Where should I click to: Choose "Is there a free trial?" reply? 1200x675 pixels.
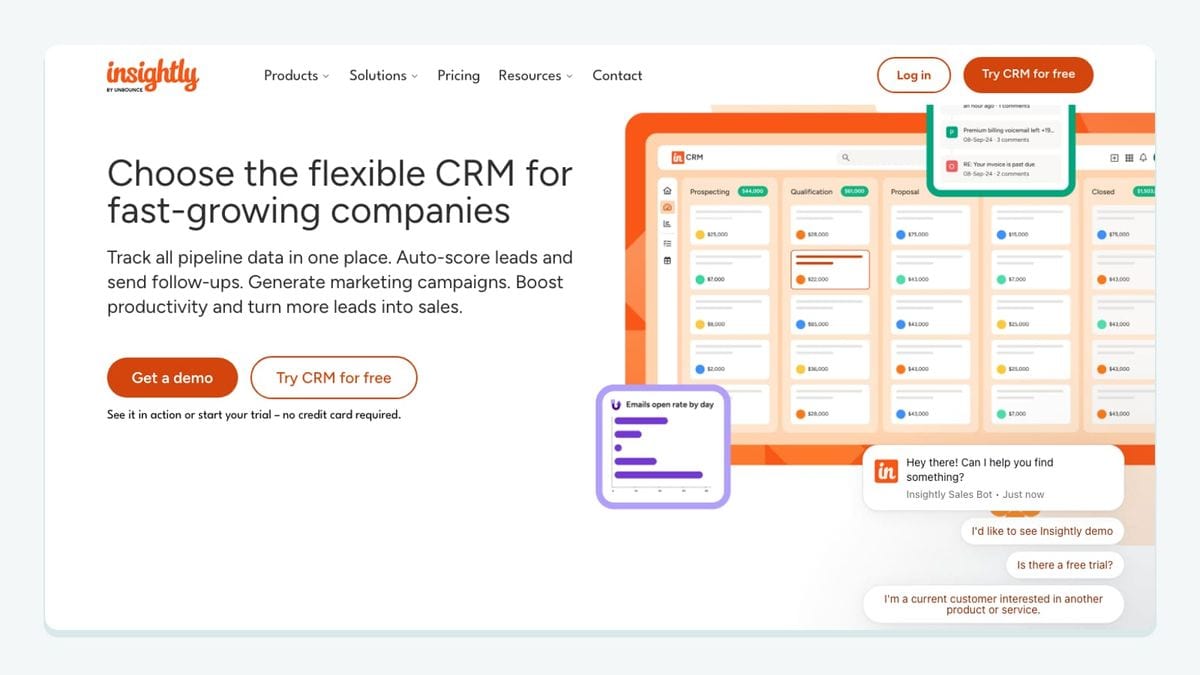1064,565
